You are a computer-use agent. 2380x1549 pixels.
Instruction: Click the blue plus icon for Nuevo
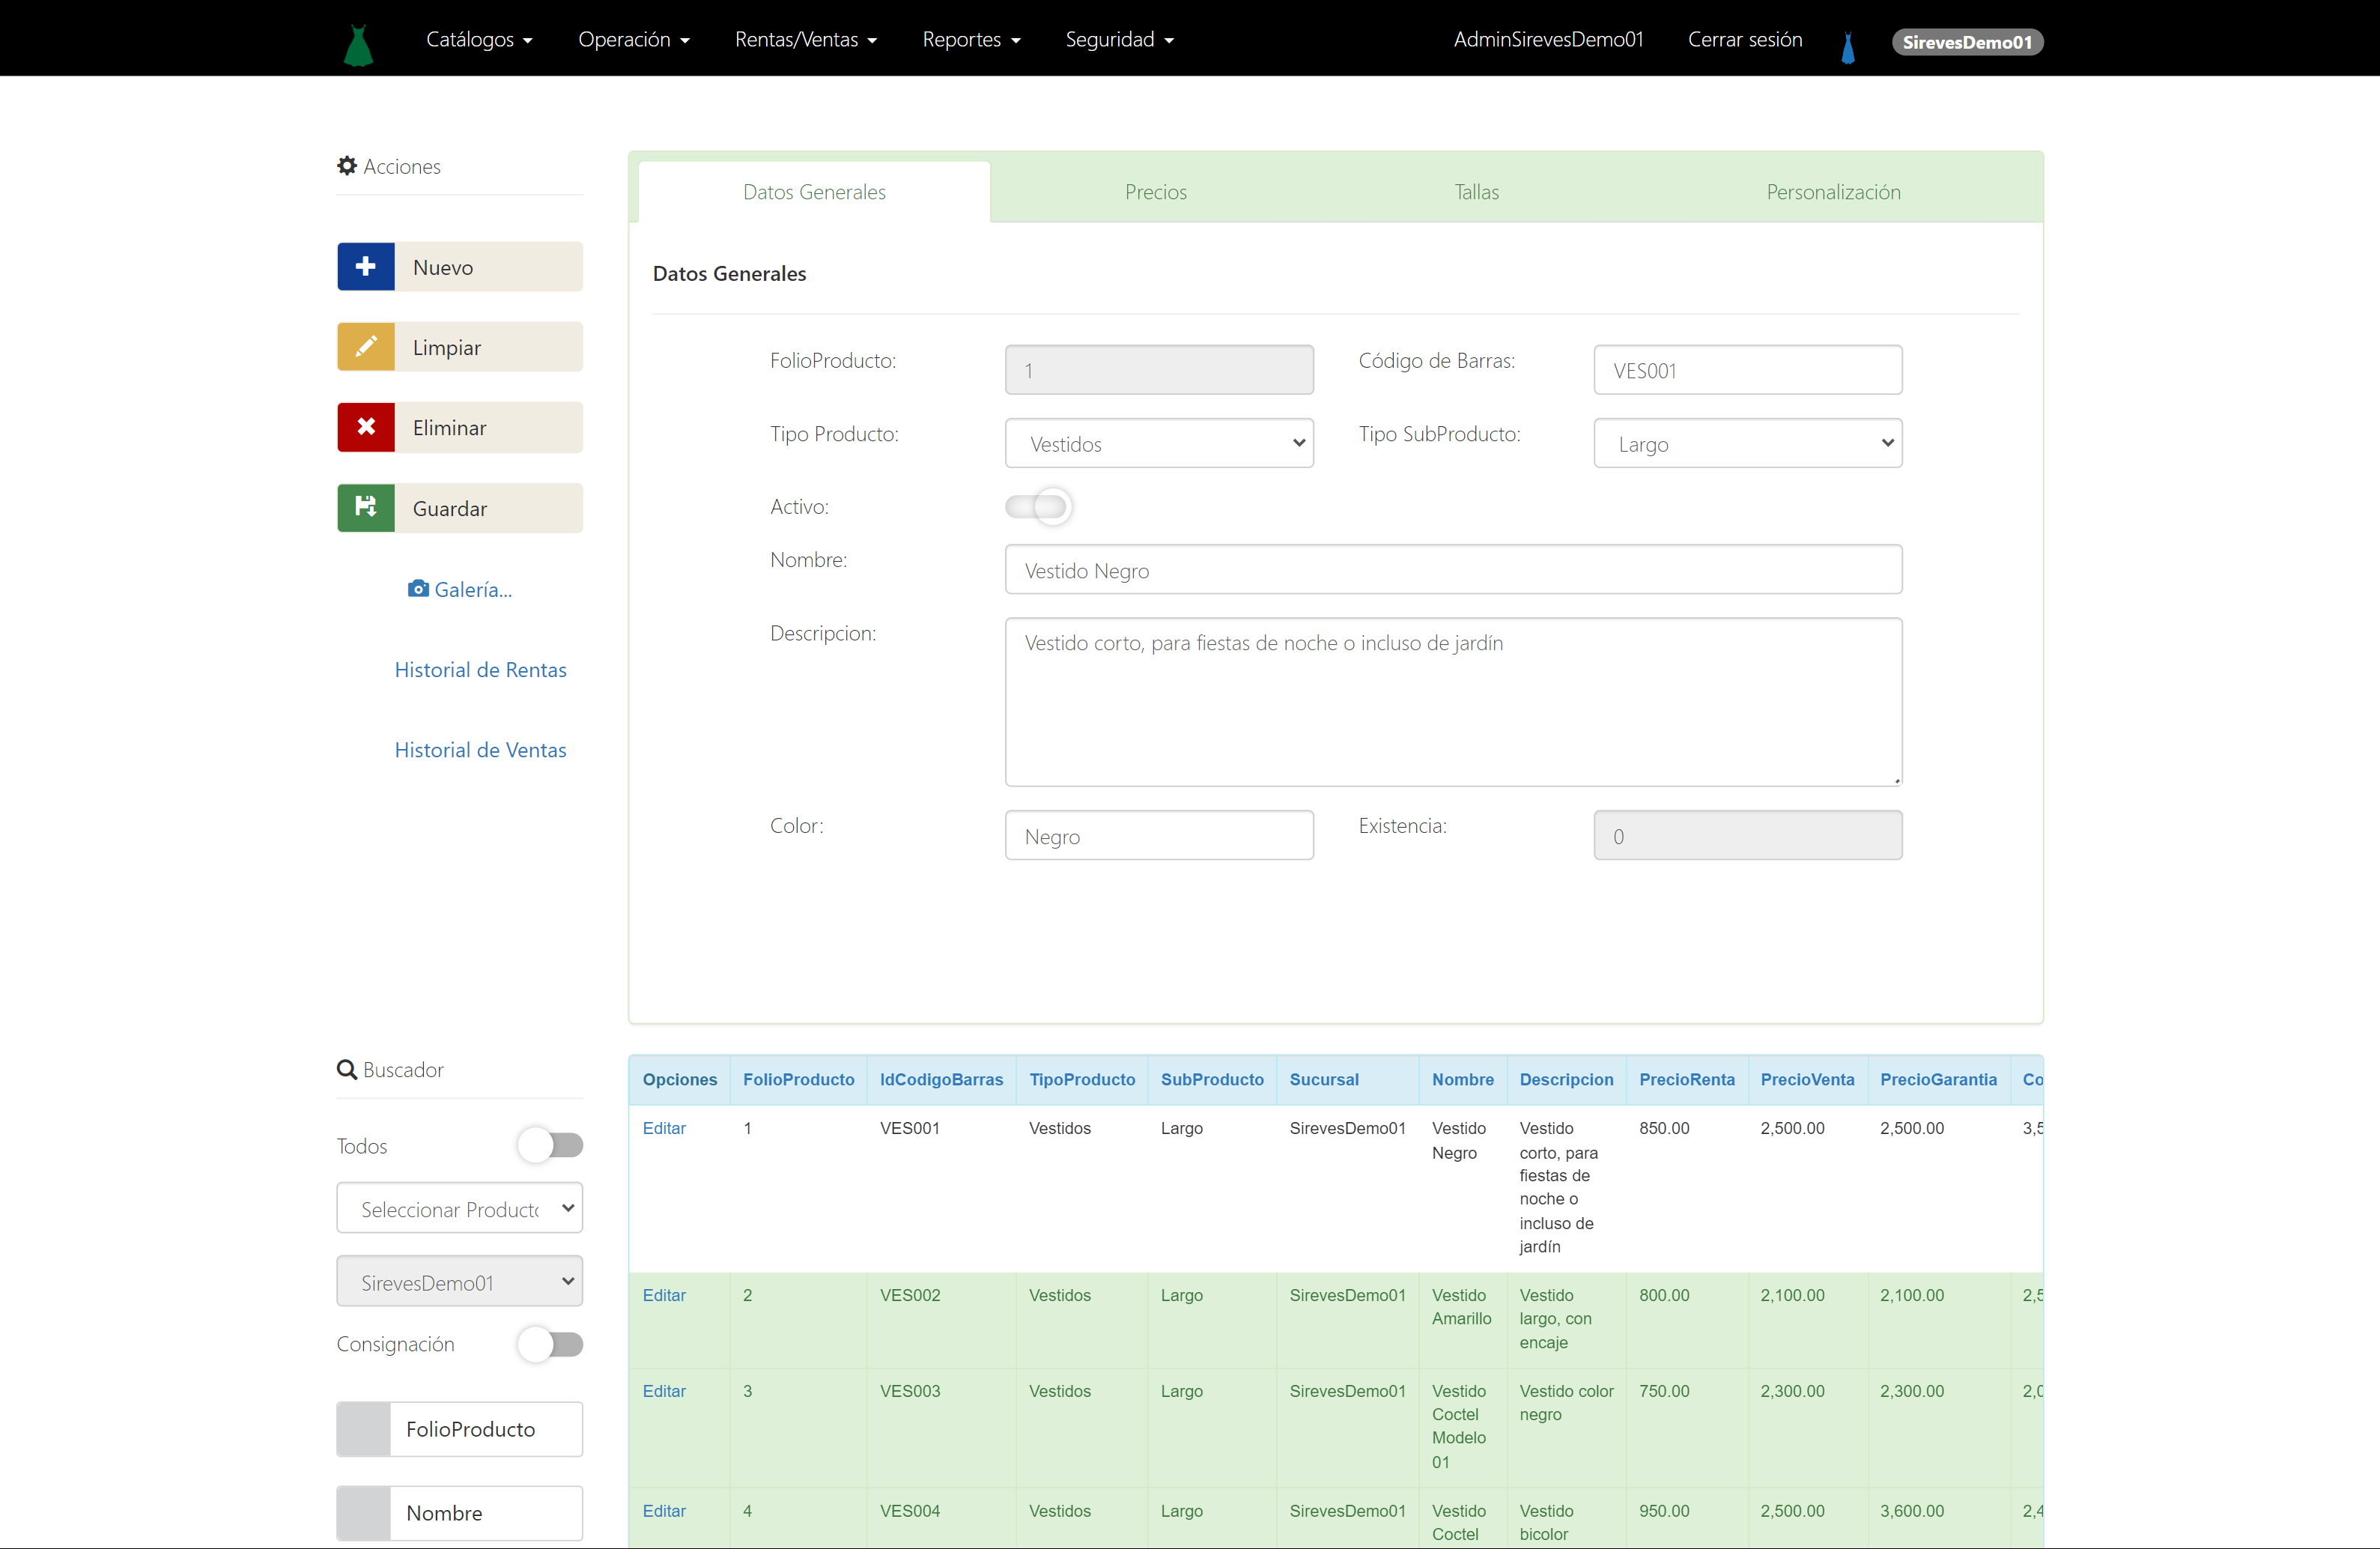(x=366, y=266)
